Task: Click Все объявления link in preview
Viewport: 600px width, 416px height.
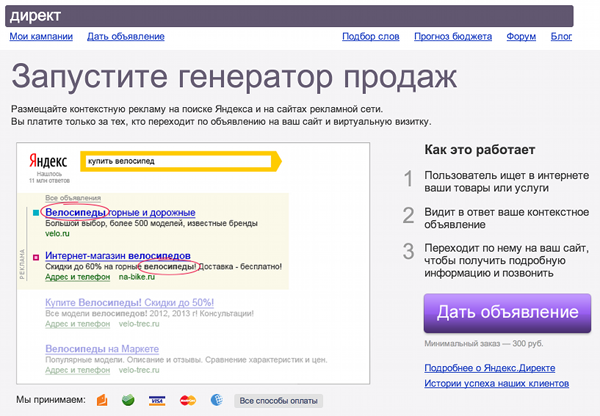Action: coord(73,198)
